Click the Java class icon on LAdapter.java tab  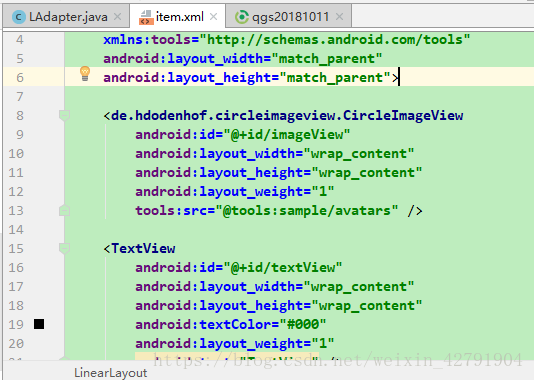[x=19, y=17]
